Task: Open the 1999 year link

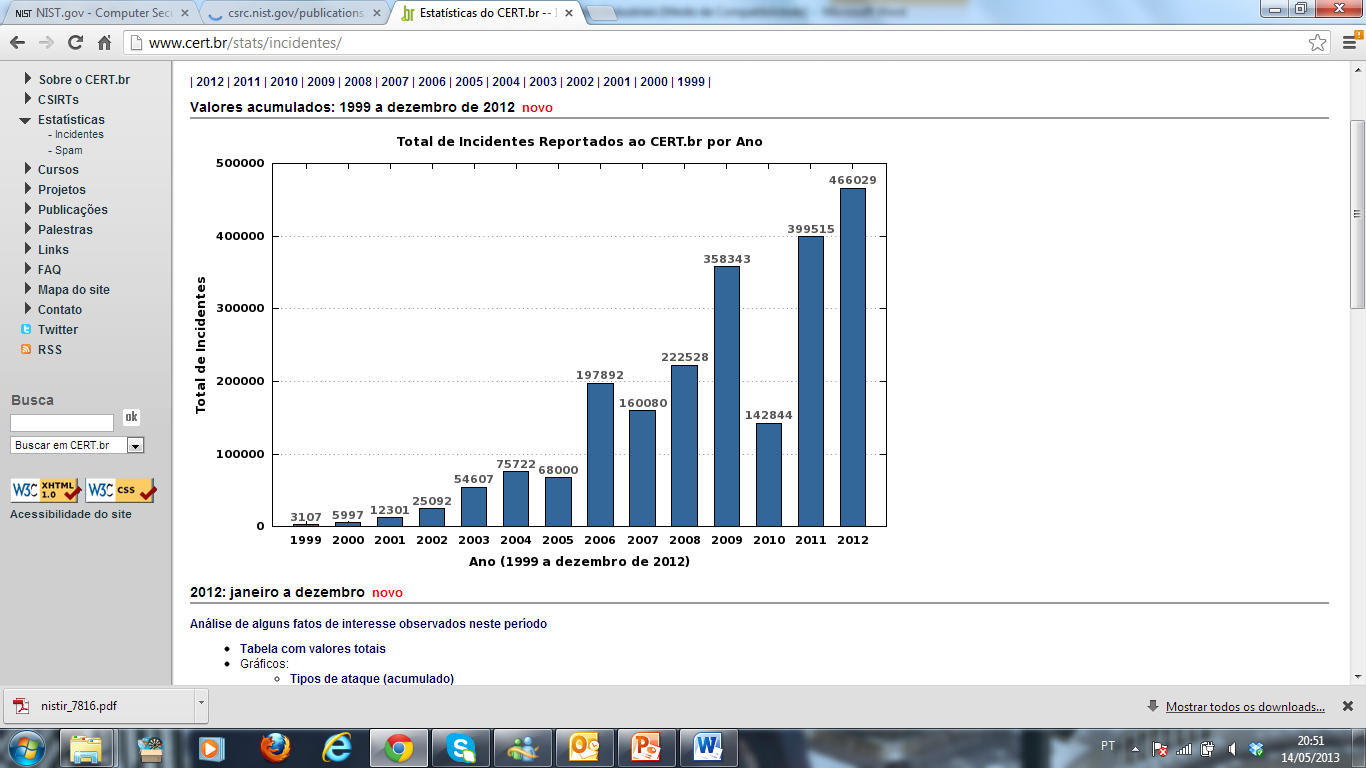Action: (x=691, y=82)
